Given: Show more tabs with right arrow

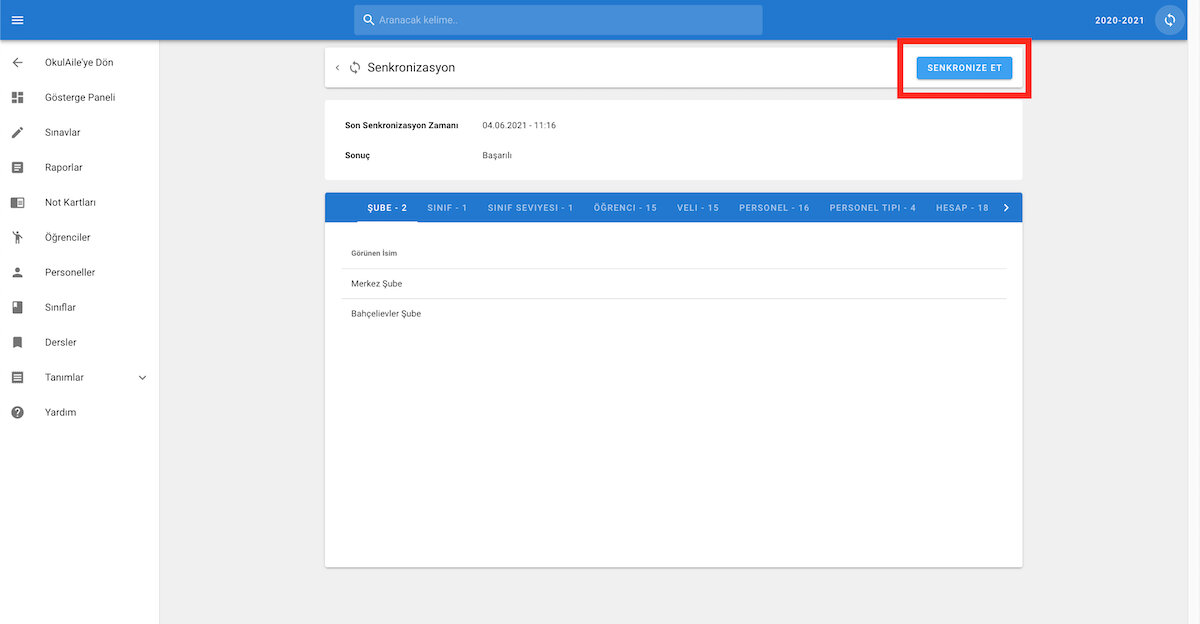Looking at the screenshot, I should (1006, 208).
